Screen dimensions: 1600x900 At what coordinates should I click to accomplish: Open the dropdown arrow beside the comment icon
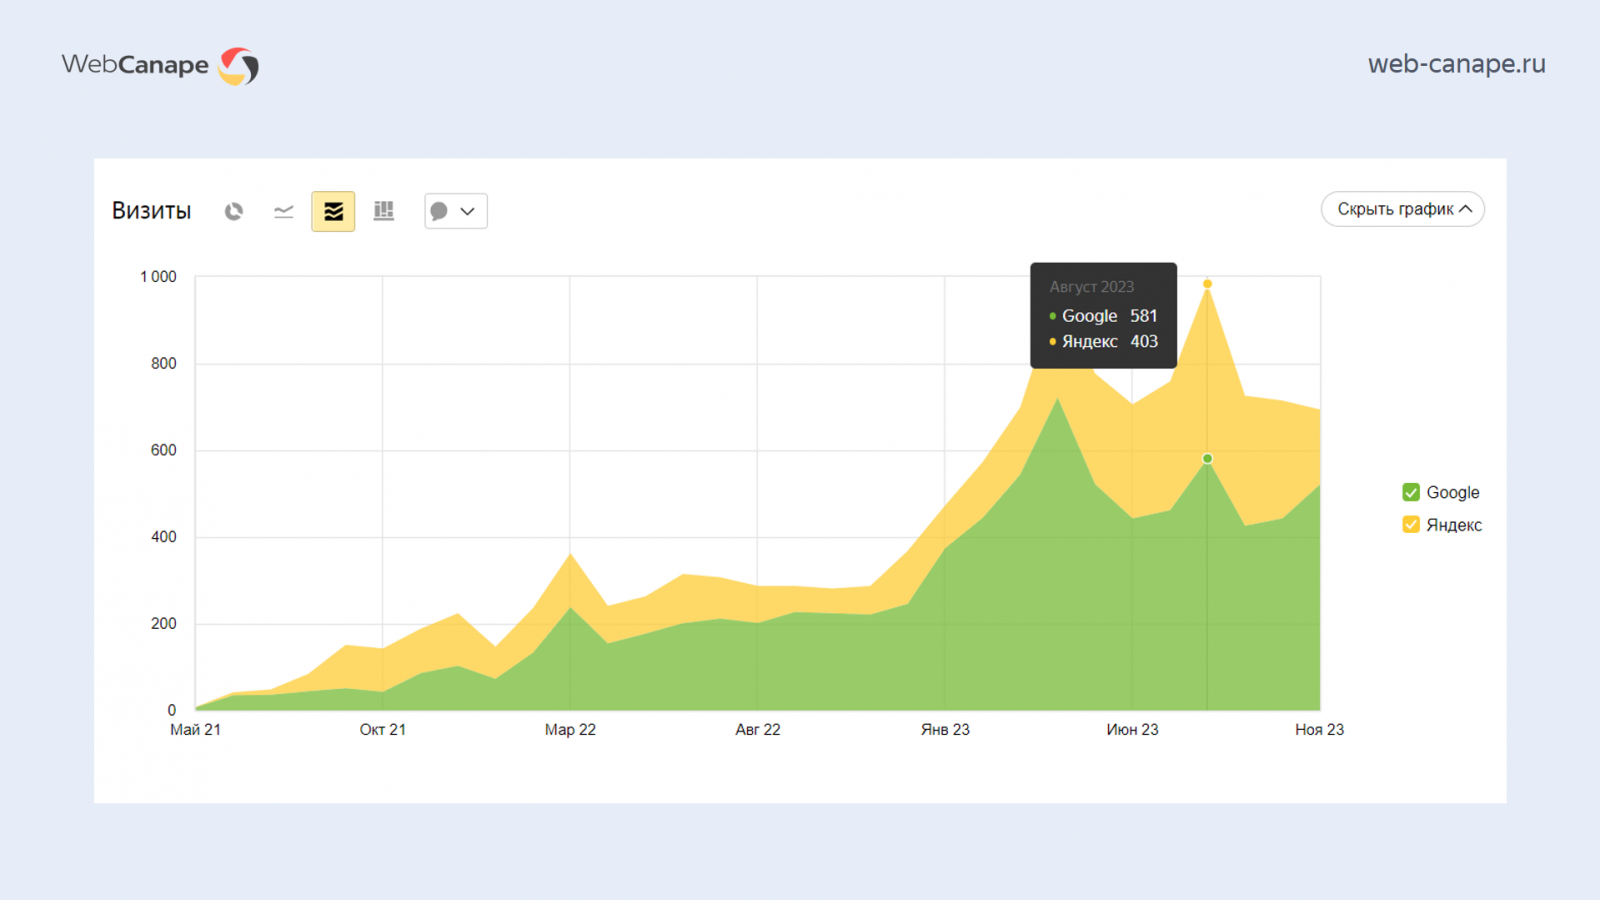(x=468, y=211)
